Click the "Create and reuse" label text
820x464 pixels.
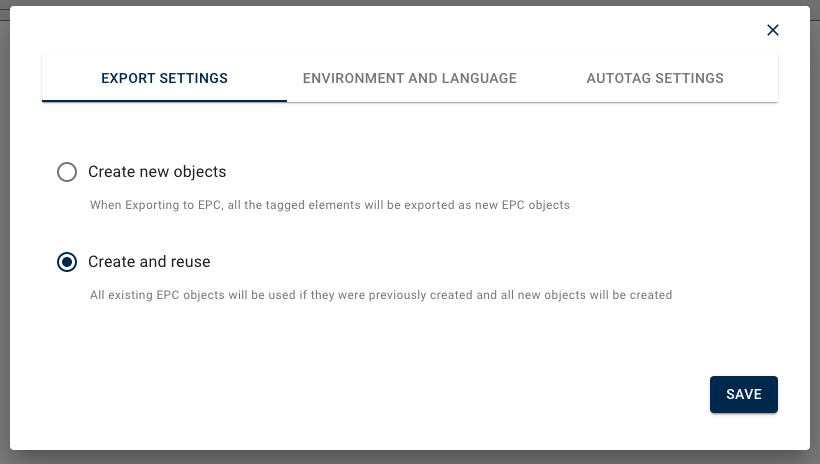[x=149, y=262]
